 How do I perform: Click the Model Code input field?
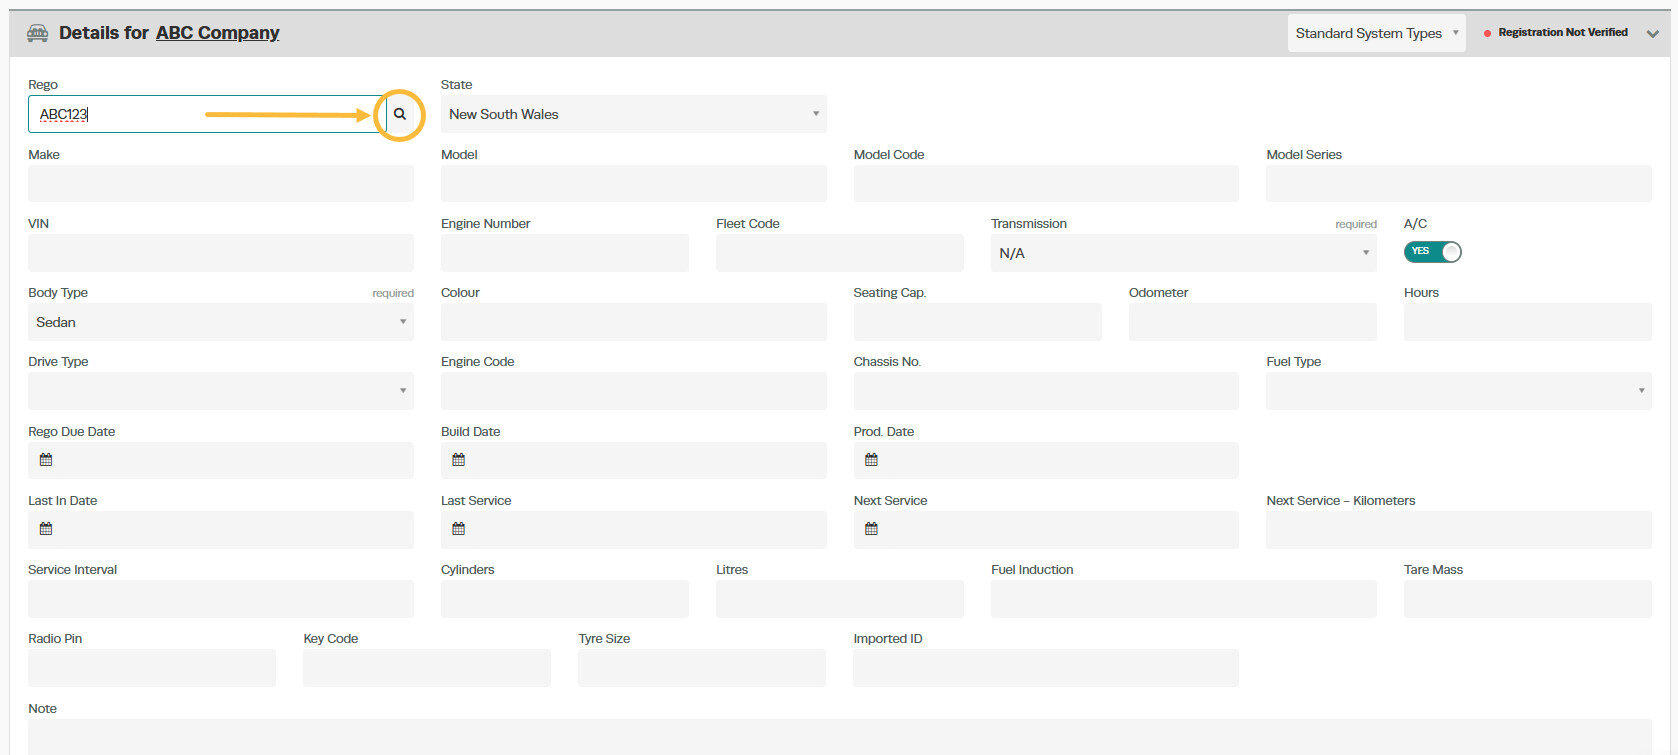(1046, 184)
